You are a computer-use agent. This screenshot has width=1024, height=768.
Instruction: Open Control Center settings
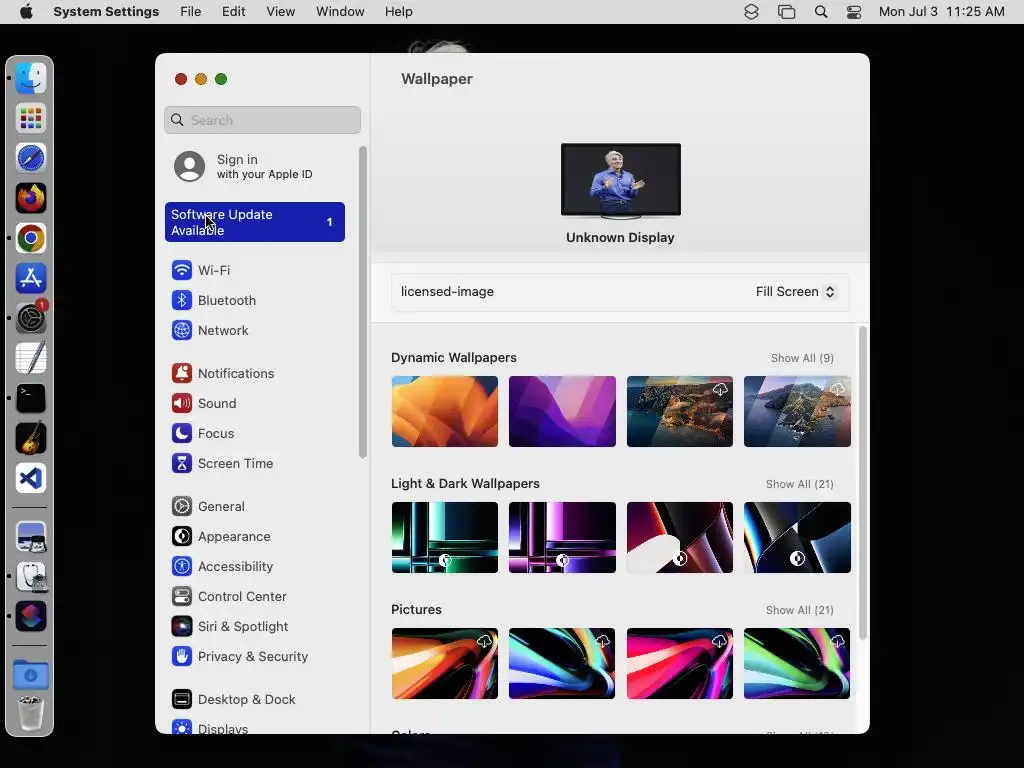point(229,597)
